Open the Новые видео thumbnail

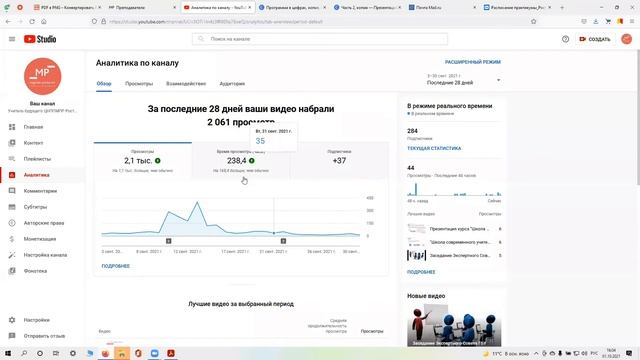454,325
